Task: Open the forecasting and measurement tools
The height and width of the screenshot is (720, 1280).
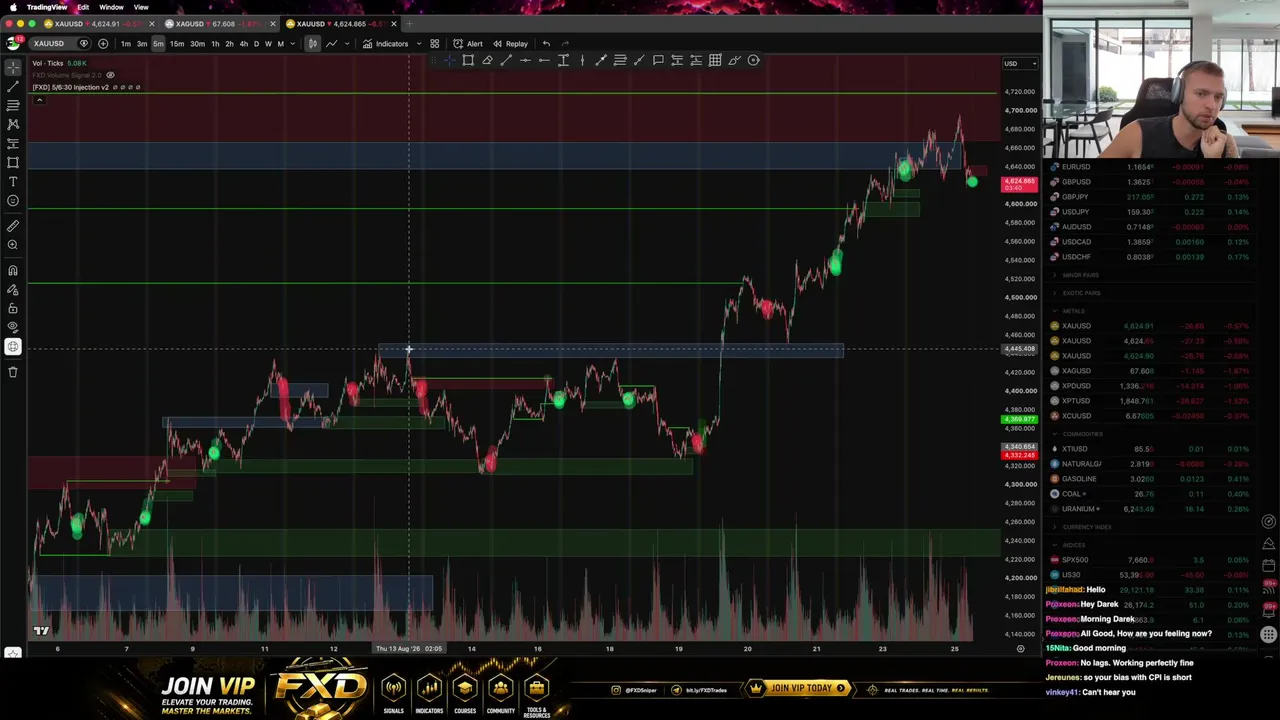Action: pos(13,143)
